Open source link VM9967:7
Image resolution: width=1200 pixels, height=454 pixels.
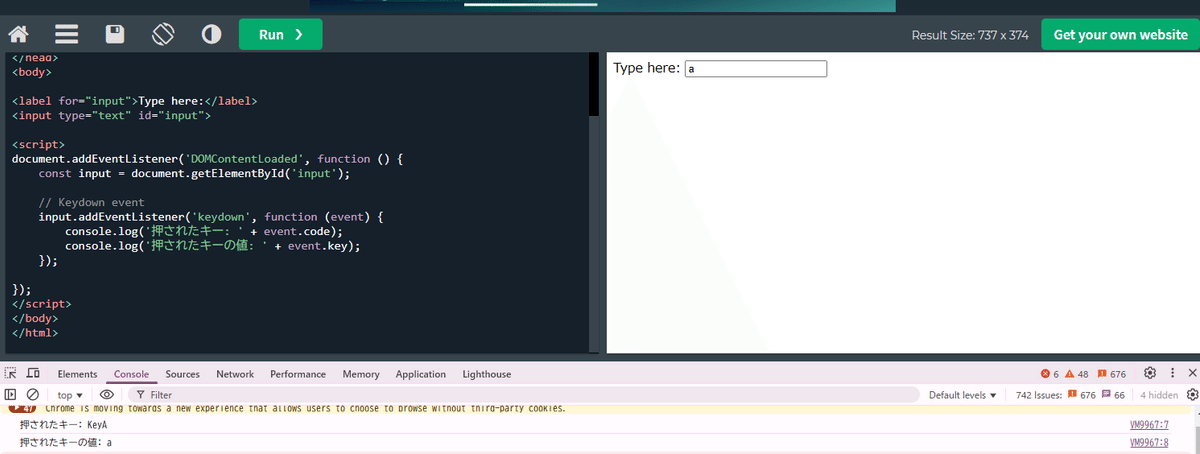[x=1148, y=425]
